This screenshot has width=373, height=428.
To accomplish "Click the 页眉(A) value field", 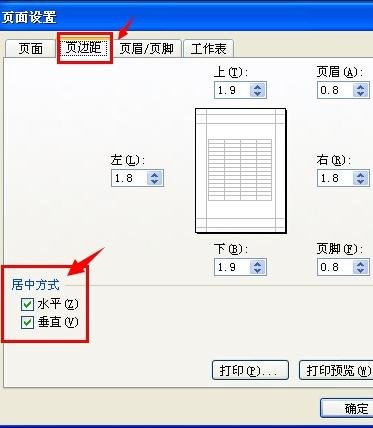I will coord(335,90).
